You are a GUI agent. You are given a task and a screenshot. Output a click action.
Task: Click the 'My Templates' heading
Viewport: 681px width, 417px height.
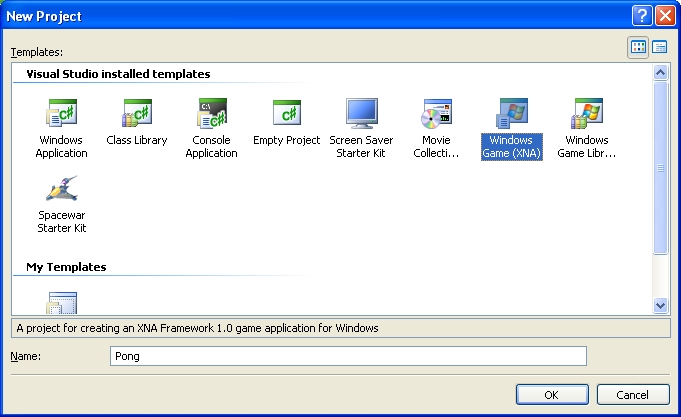[66, 267]
